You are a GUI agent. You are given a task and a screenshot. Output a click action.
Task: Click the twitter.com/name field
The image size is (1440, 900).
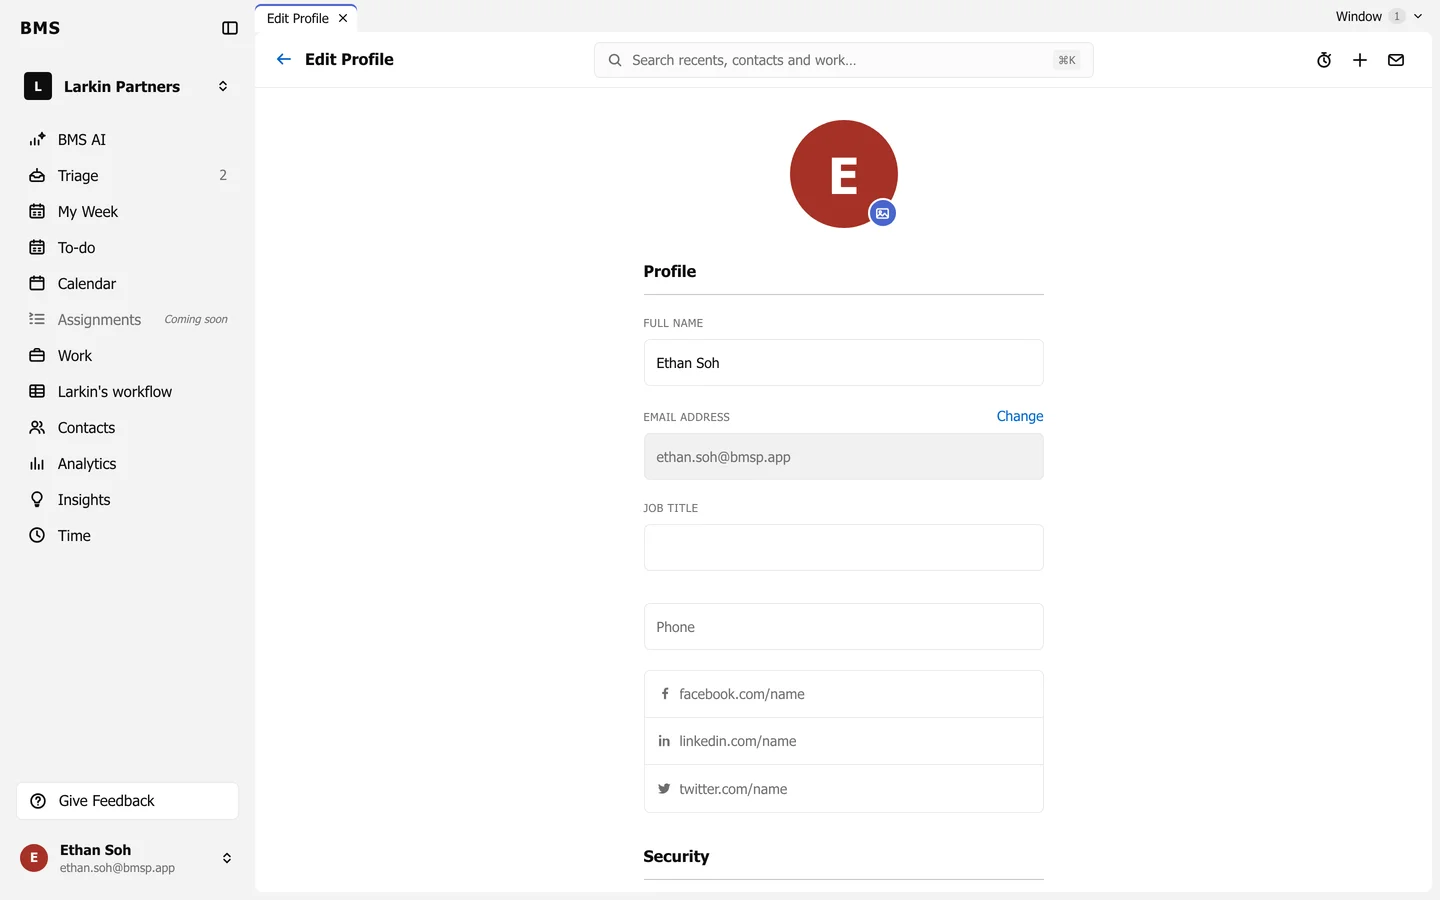pos(844,789)
